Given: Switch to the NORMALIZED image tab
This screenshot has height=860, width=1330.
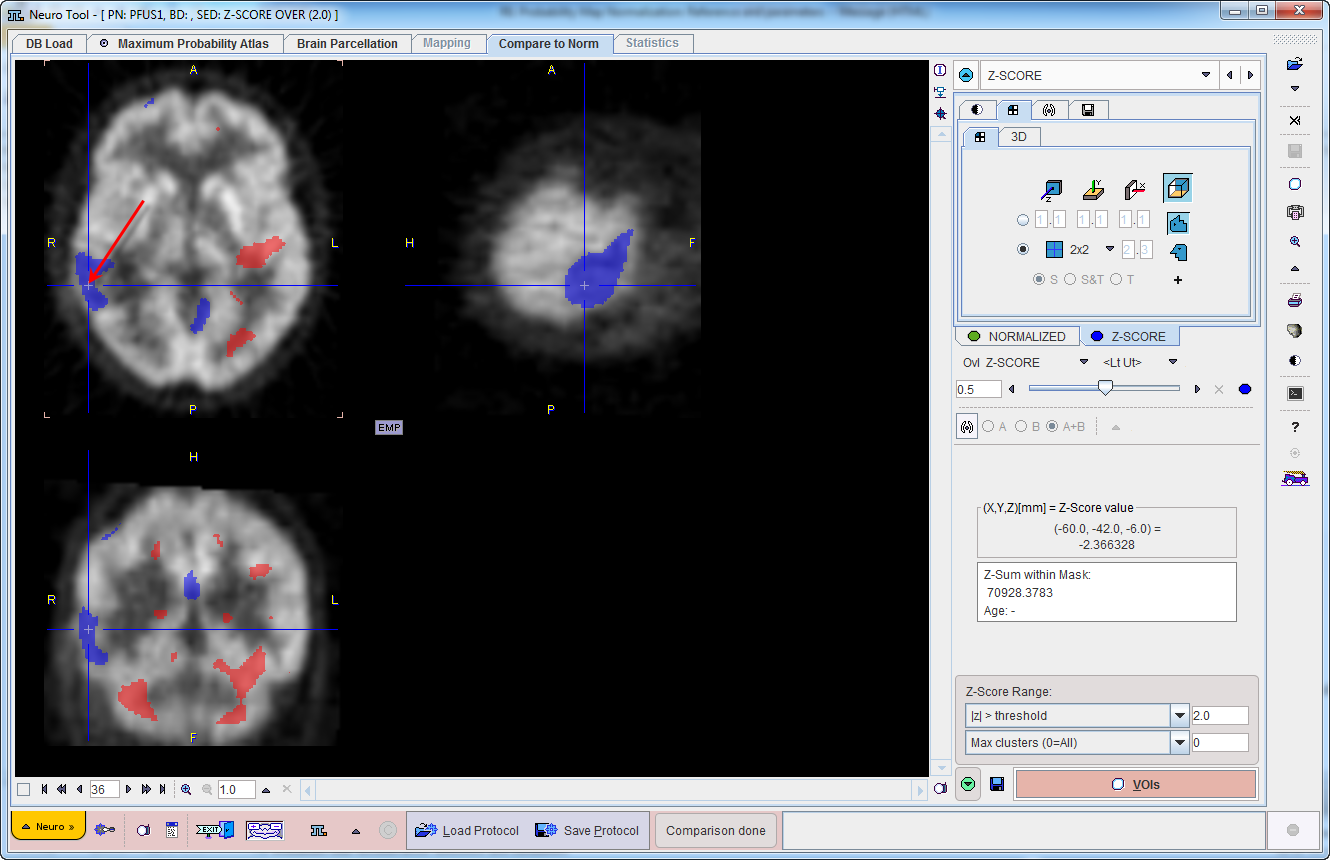Looking at the screenshot, I should click(1017, 336).
